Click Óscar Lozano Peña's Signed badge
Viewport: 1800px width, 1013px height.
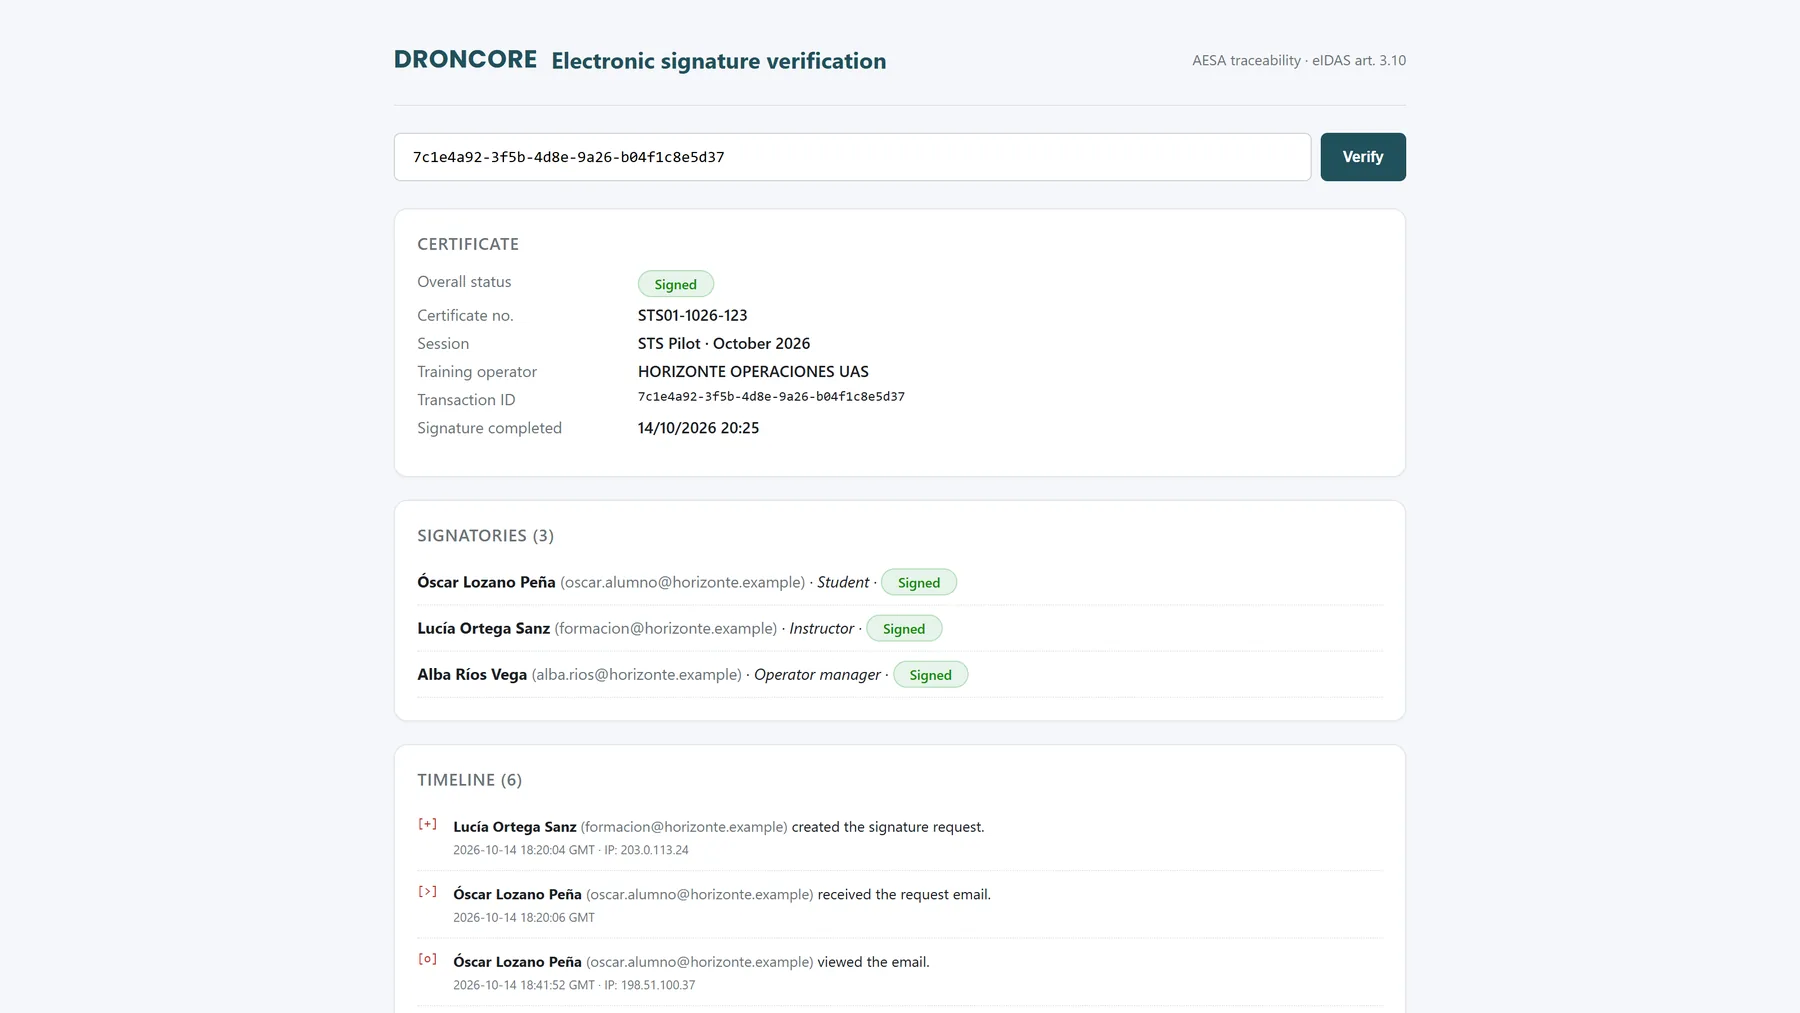919,583
